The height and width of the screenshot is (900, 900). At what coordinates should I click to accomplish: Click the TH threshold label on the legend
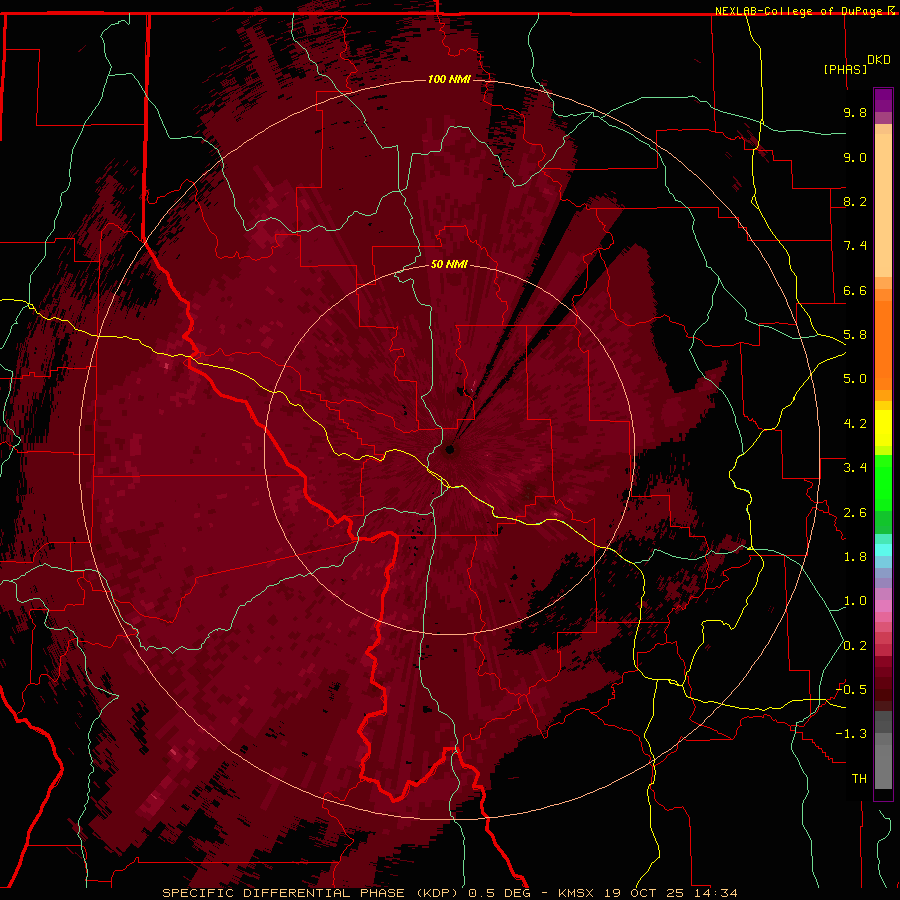coord(859,779)
